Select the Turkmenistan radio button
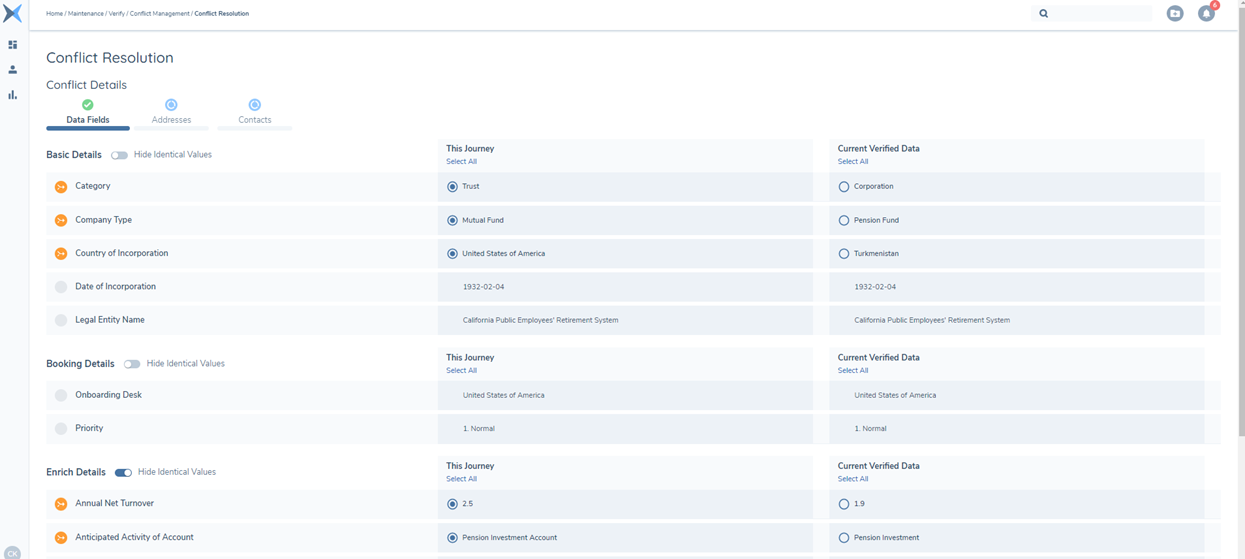 tap(844, 254)
